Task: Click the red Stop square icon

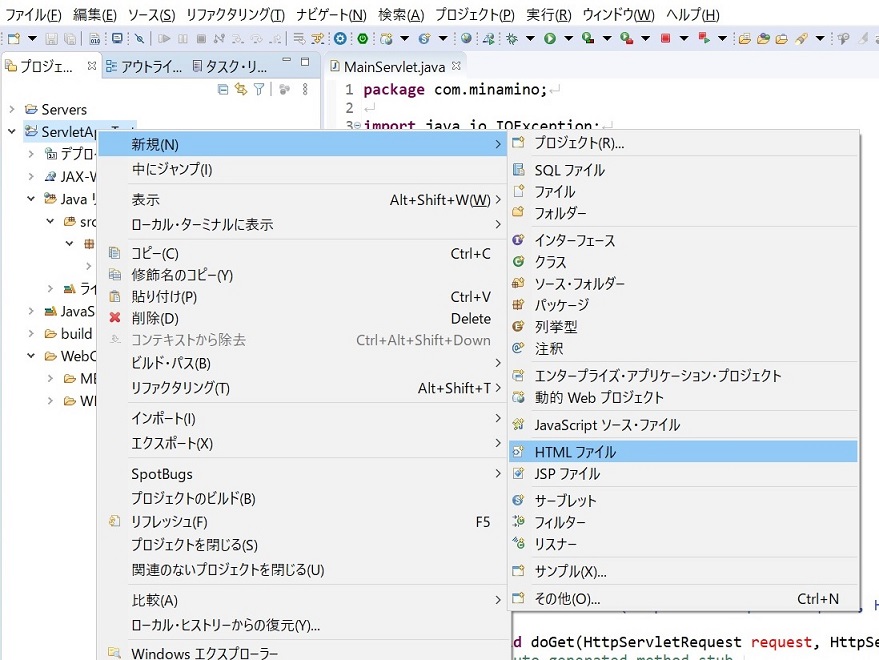Action: click(665, 38)
